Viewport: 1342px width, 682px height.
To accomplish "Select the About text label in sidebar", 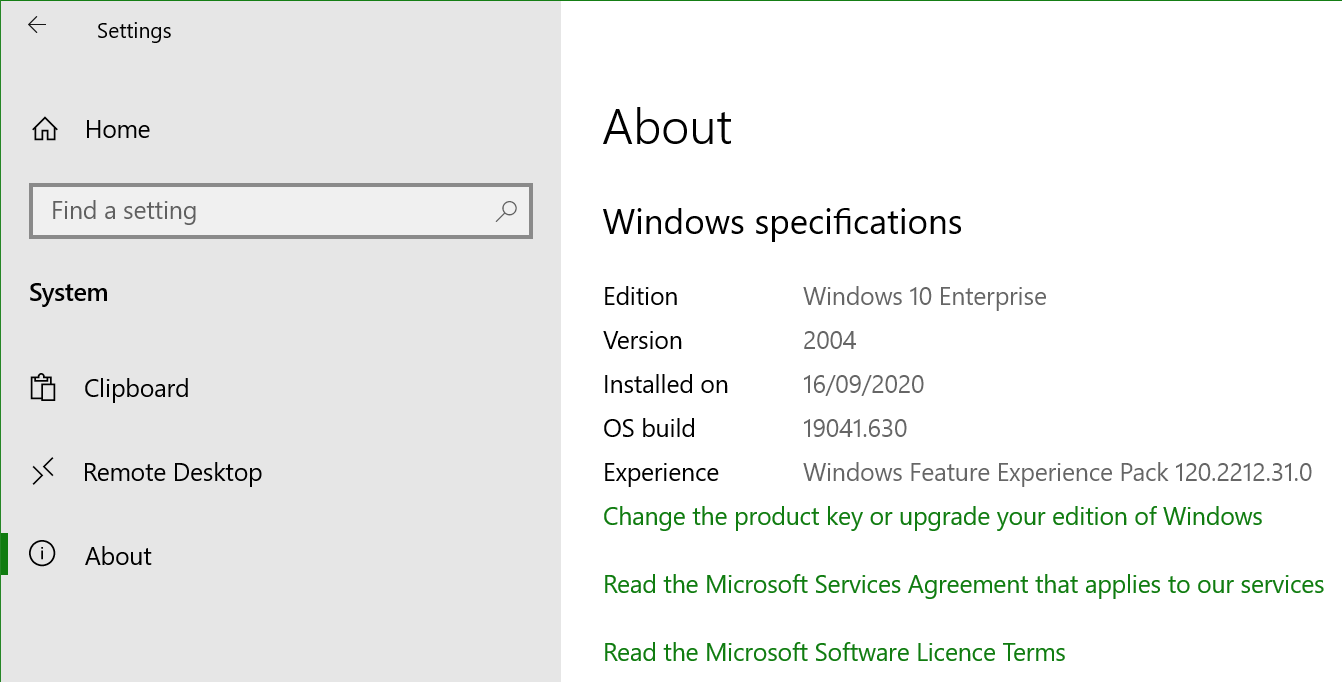I will [x=118, y=556].
